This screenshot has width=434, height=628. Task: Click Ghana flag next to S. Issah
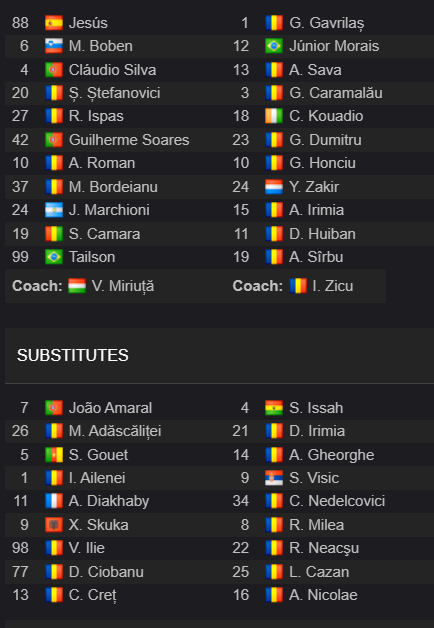pos(274,408)
